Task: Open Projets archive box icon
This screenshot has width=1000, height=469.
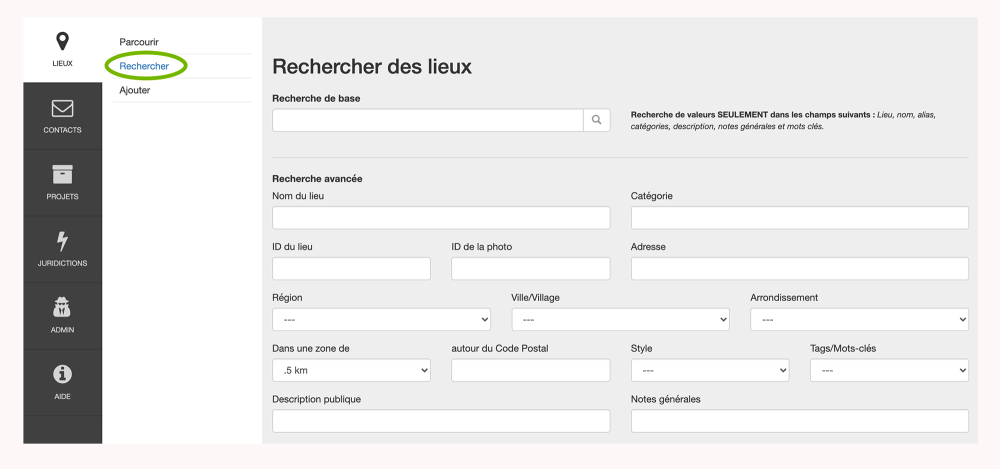Action: [62, 174]
